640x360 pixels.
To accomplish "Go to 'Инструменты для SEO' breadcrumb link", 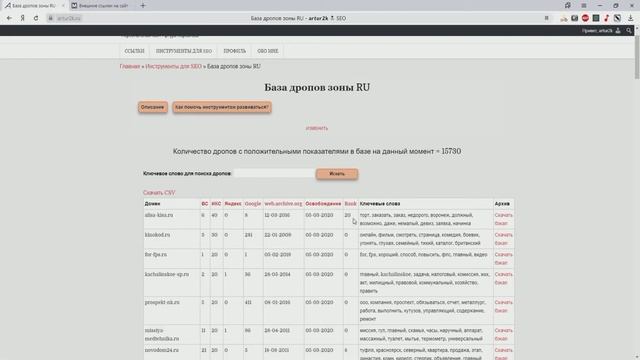I will (173, 66).
